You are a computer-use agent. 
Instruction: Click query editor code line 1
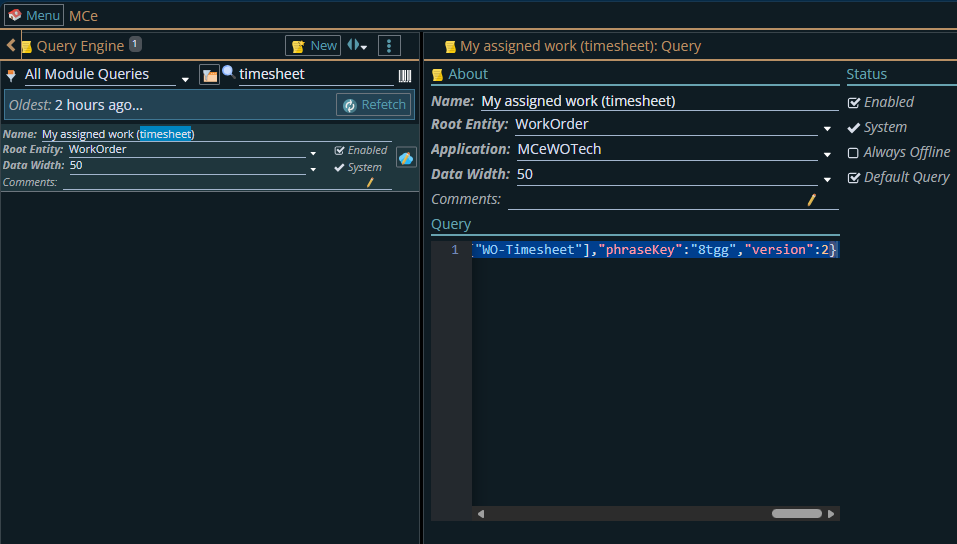(655, 250)
